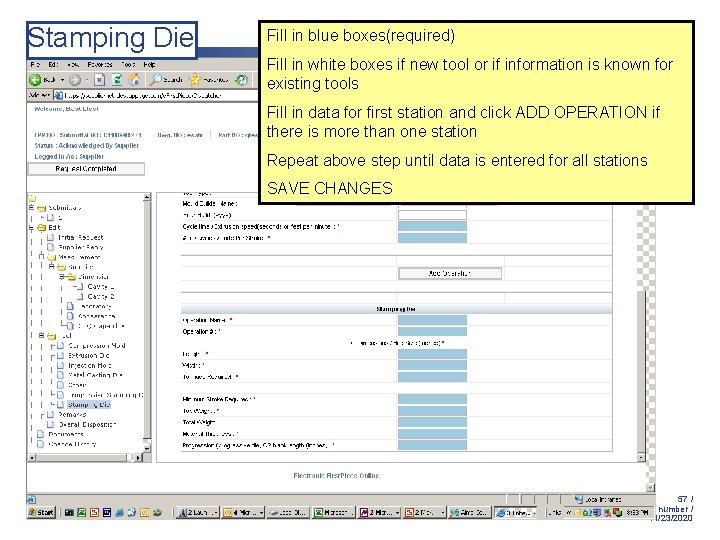This screenshot has height=540, width=720.
Task: Click the Operation # input box
Action: click(x=432, y=332)
